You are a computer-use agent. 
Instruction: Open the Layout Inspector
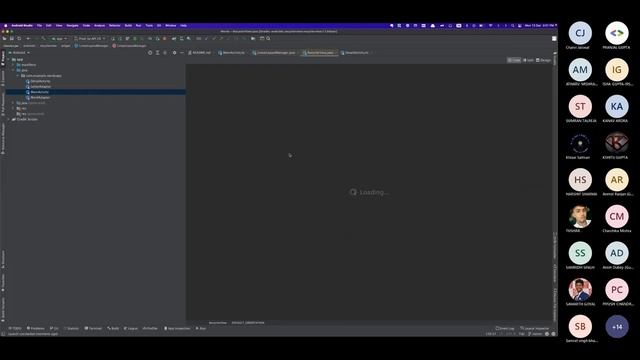pyautogui.click(x=535, y=328)
